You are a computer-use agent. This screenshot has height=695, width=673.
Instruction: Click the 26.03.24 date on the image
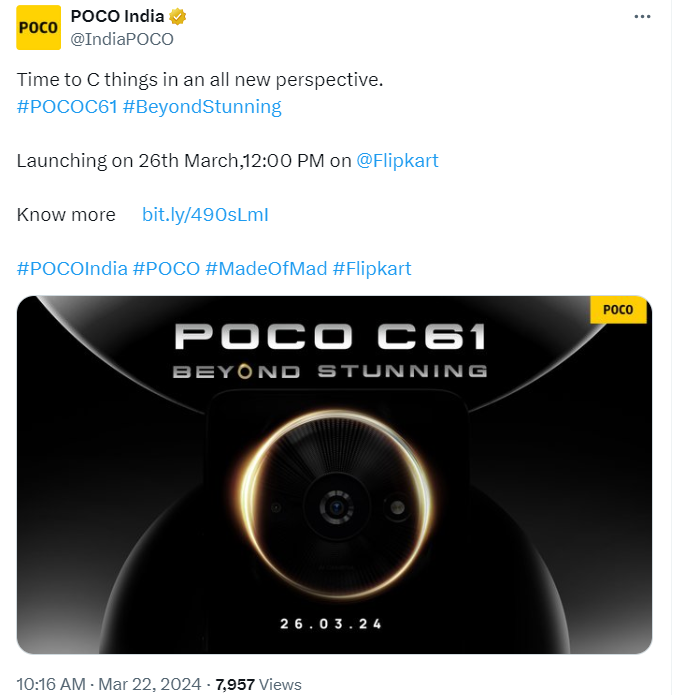pos(333,624)
